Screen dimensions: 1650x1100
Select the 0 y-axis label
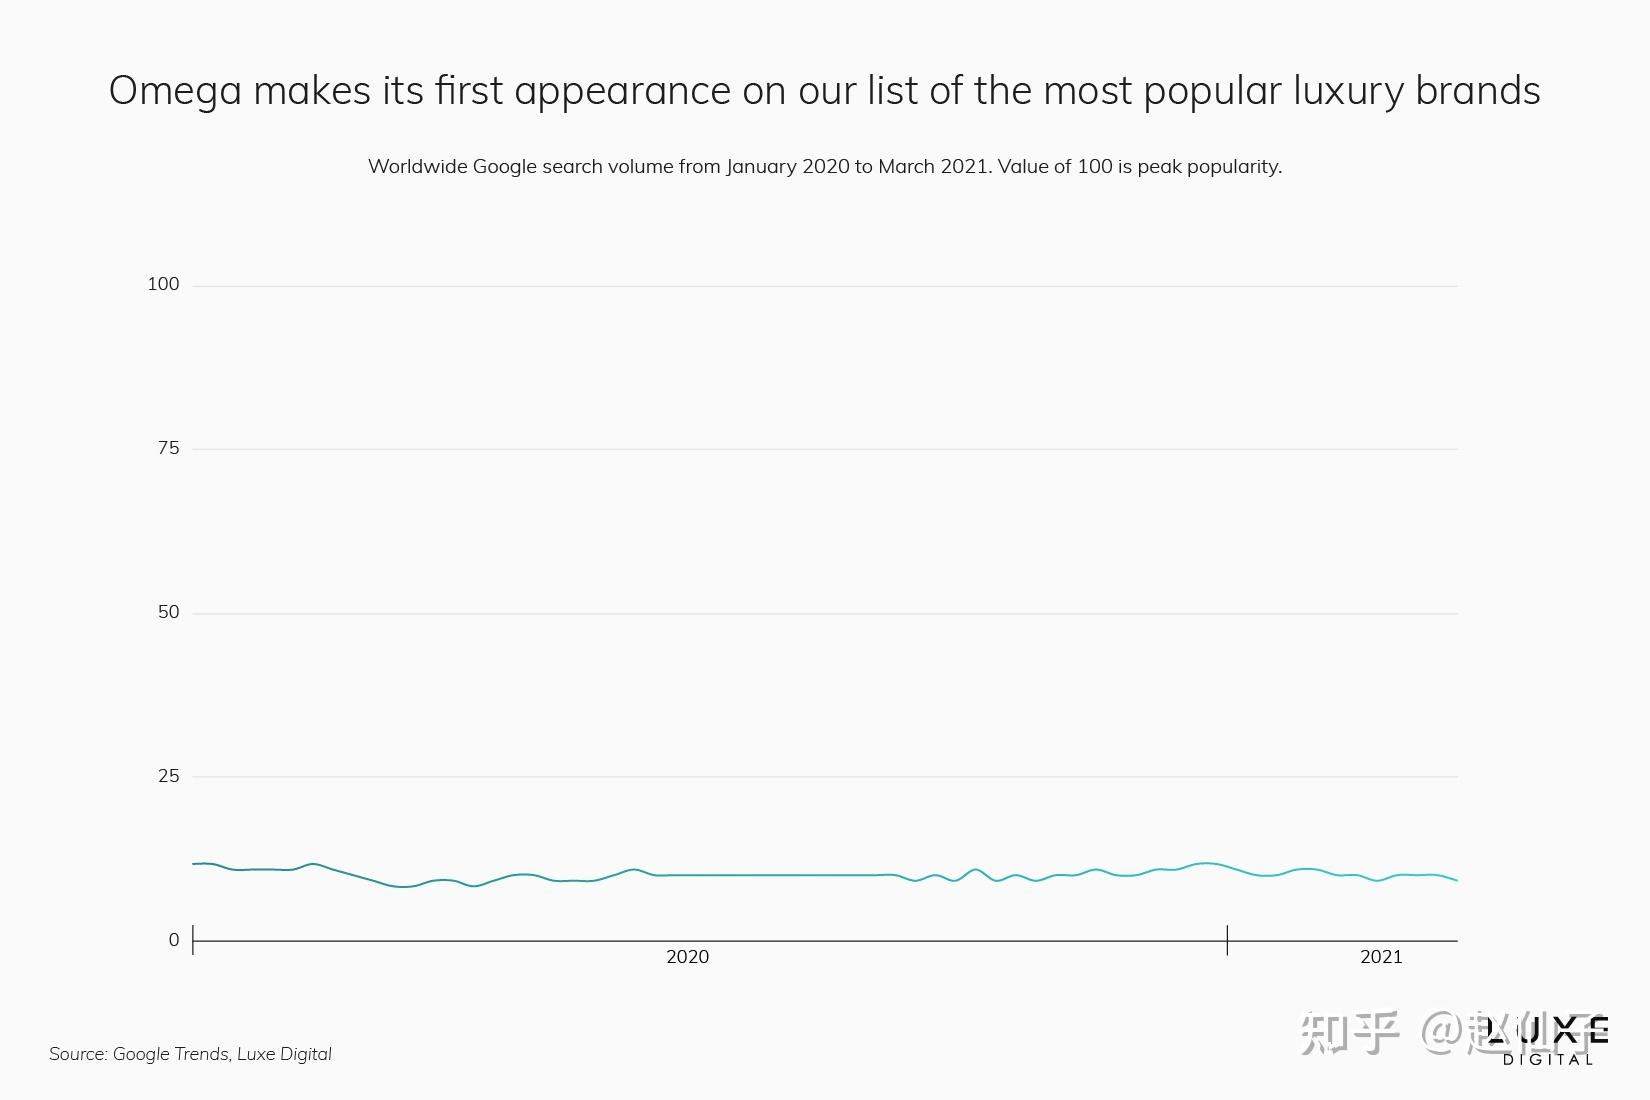174,941
